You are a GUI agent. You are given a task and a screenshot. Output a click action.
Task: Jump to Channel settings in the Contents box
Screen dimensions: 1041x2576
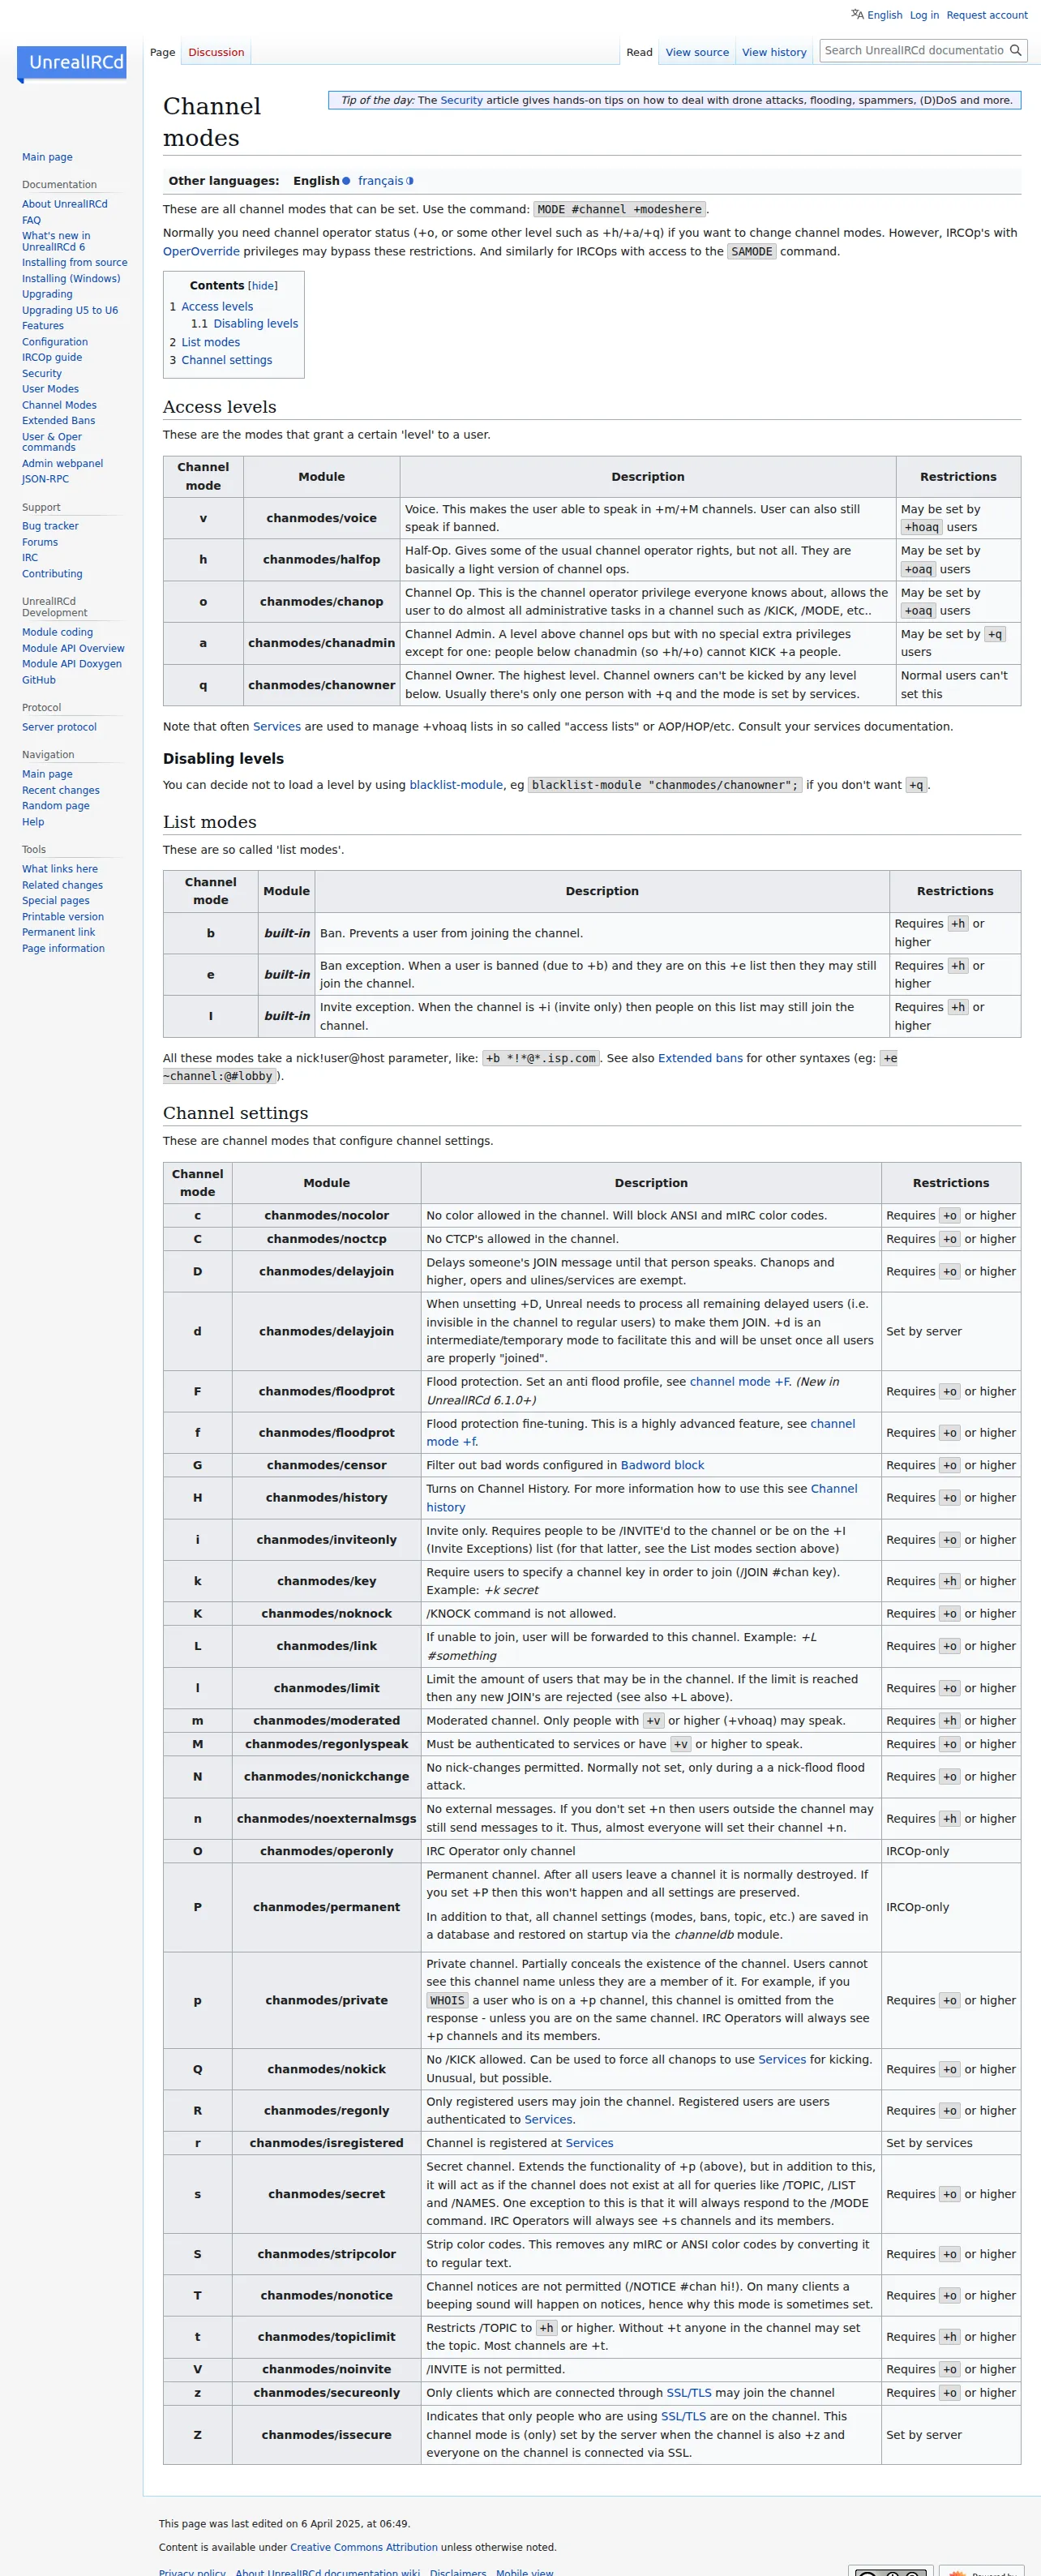[x=226, y=360]
